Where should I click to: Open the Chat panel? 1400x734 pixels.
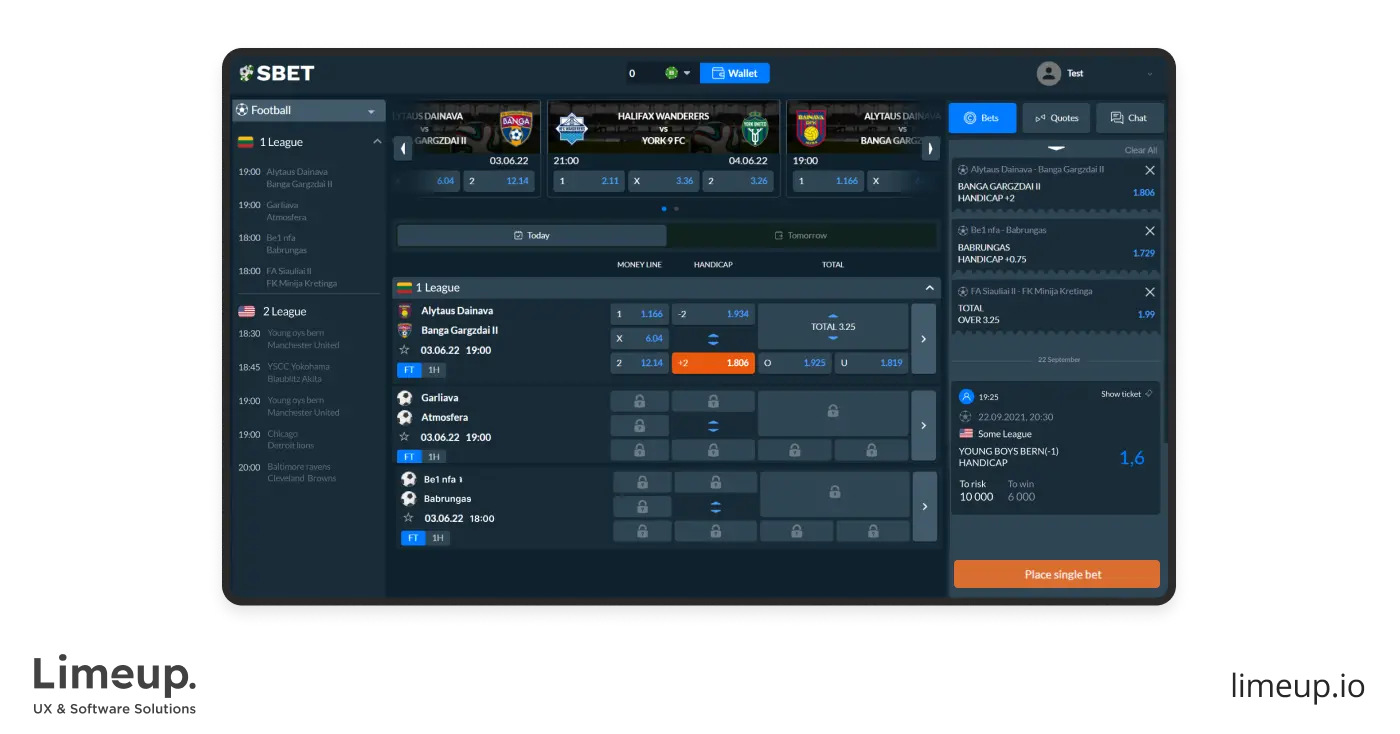coord(1129,117)
